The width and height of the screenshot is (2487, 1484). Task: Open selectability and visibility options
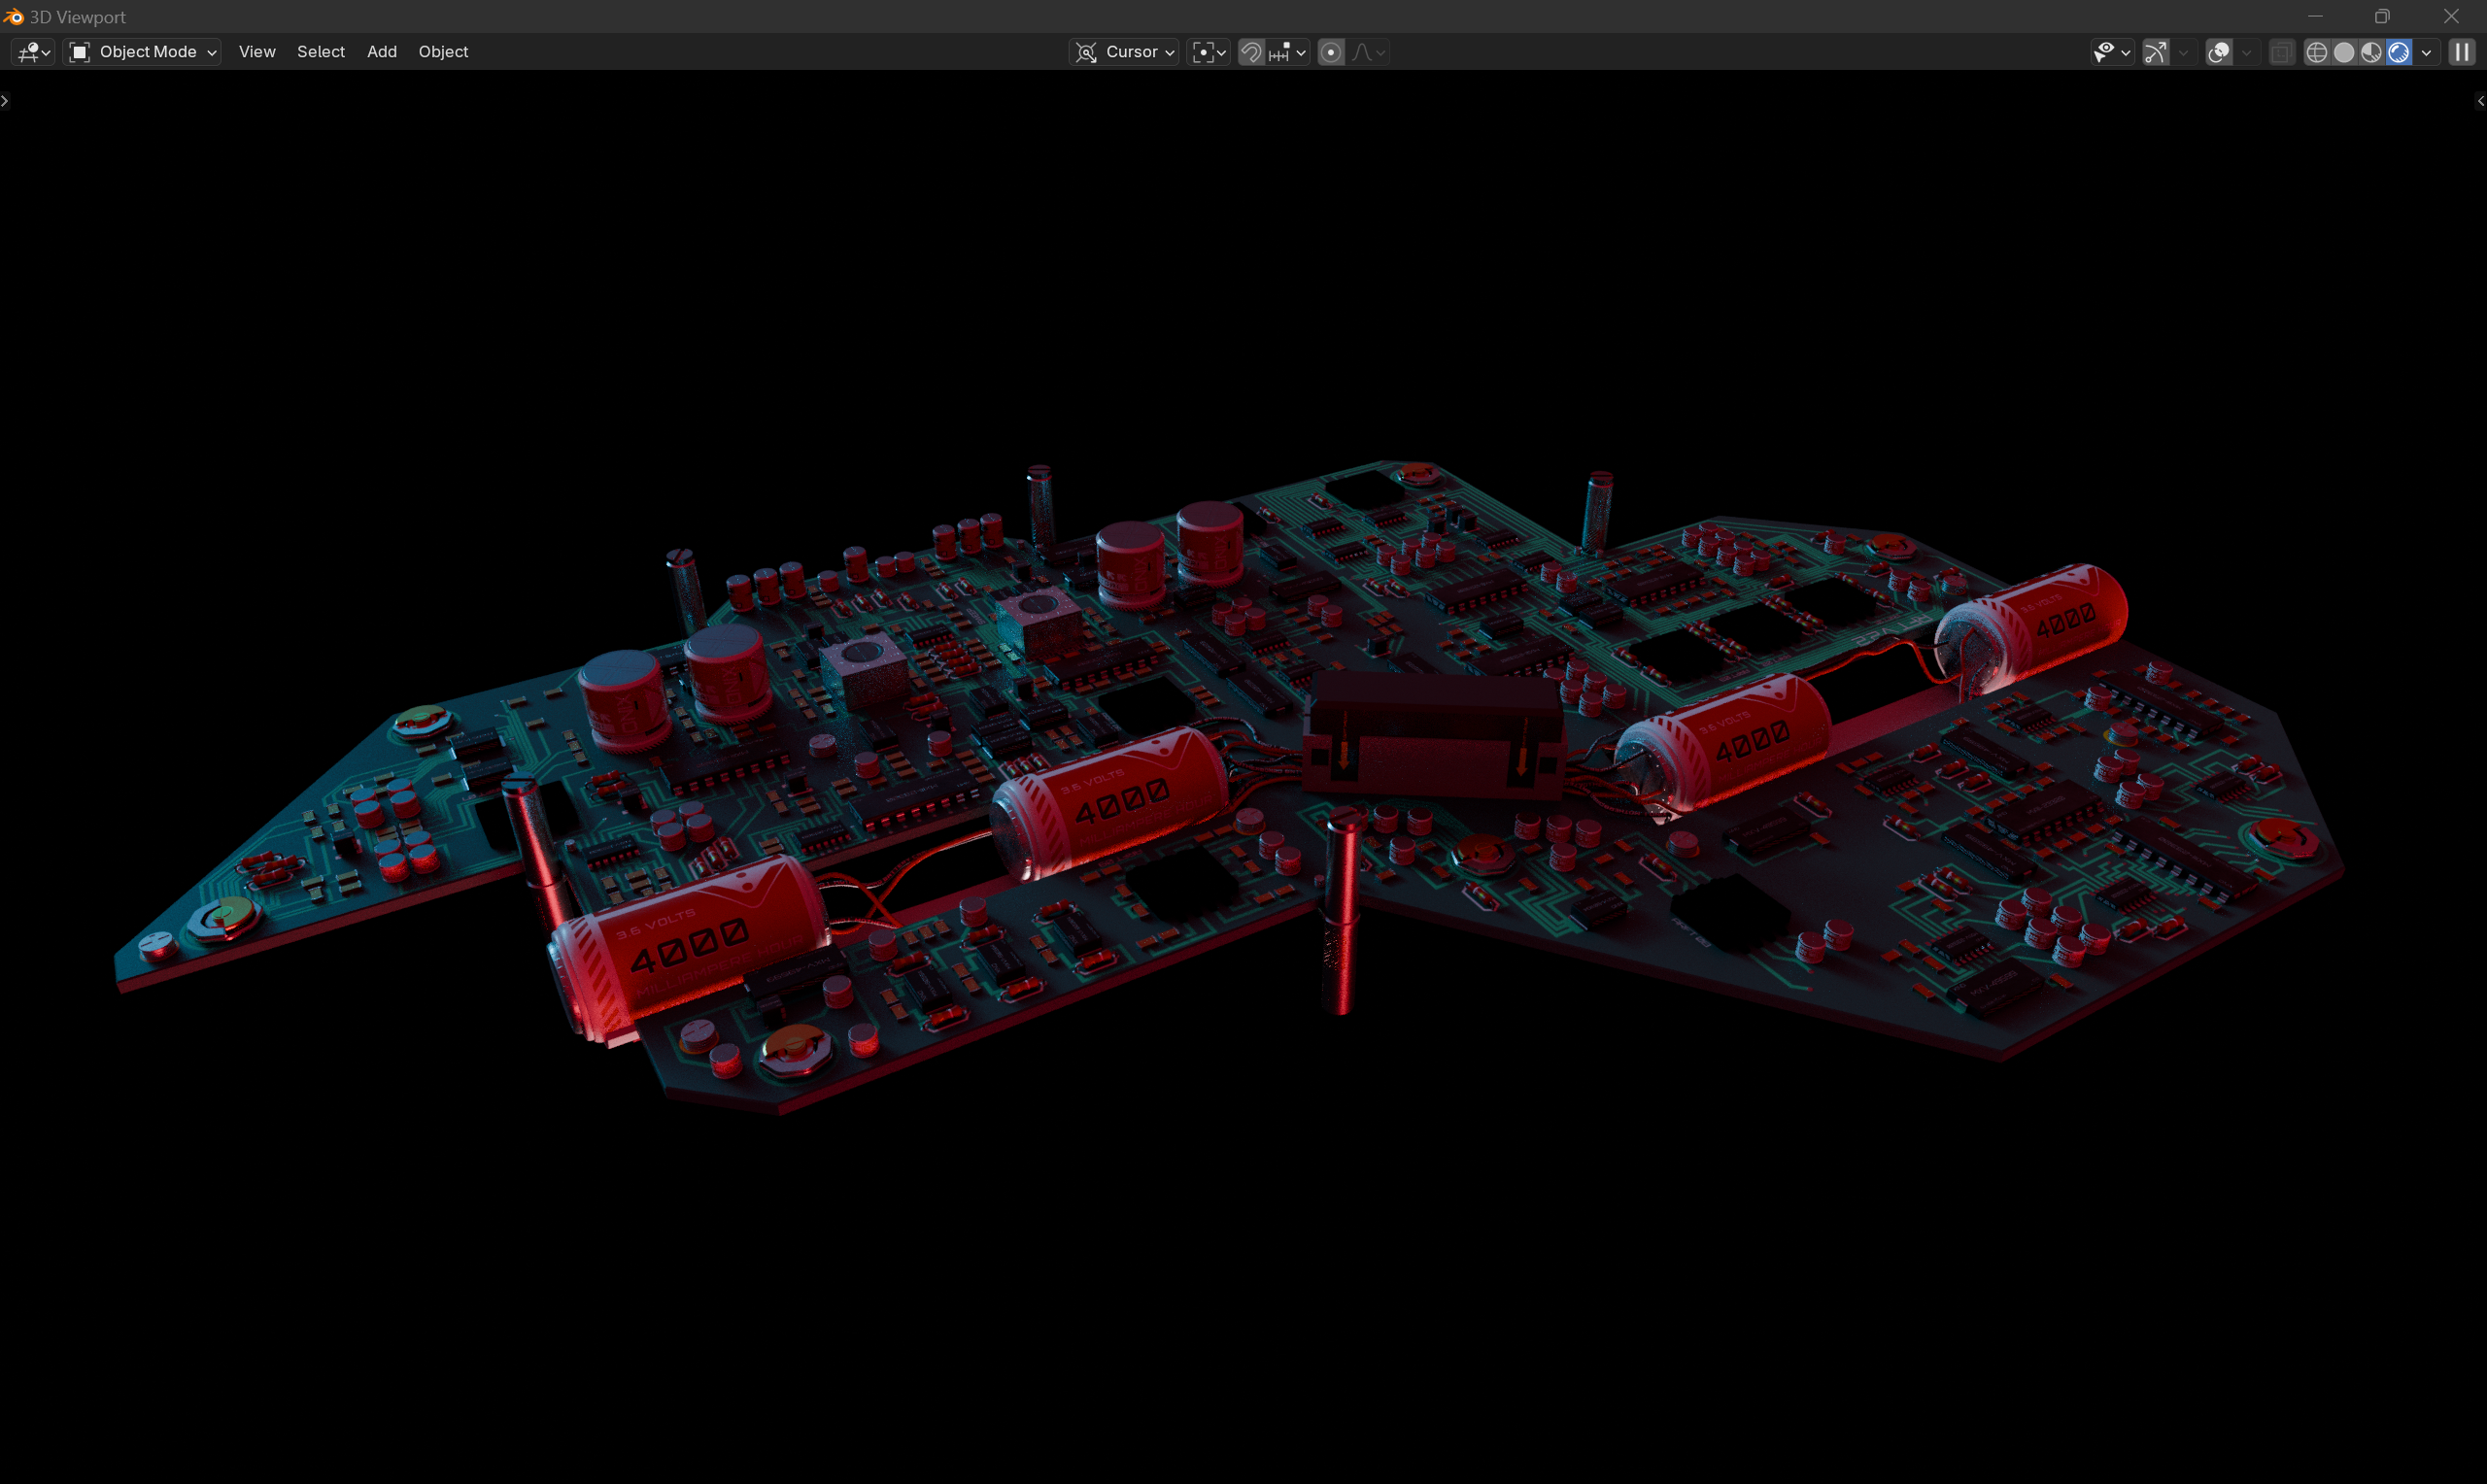tap(2111, 52)
